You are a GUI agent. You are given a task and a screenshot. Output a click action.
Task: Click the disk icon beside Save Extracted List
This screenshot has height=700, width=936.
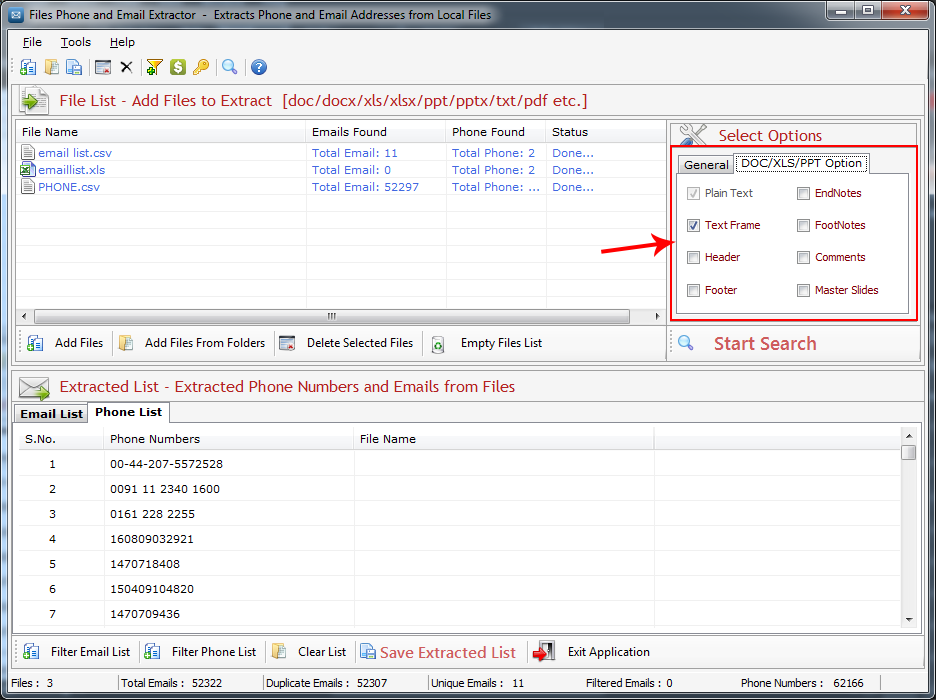[x=368, y=652]
